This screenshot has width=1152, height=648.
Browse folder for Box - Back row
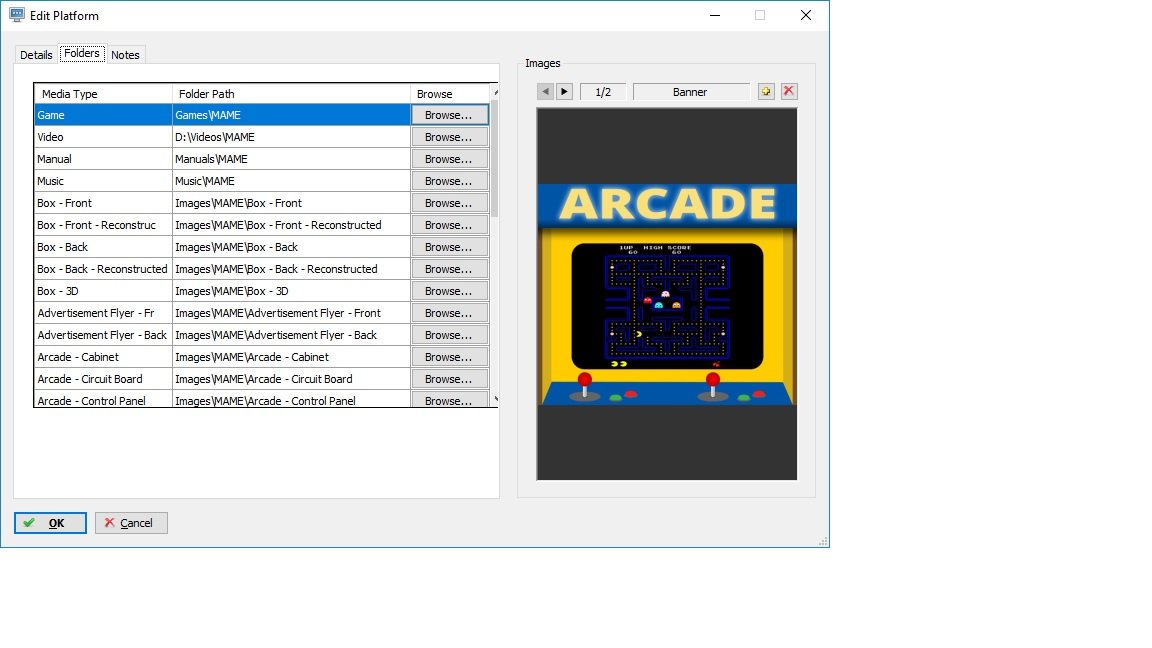[450, 247]
